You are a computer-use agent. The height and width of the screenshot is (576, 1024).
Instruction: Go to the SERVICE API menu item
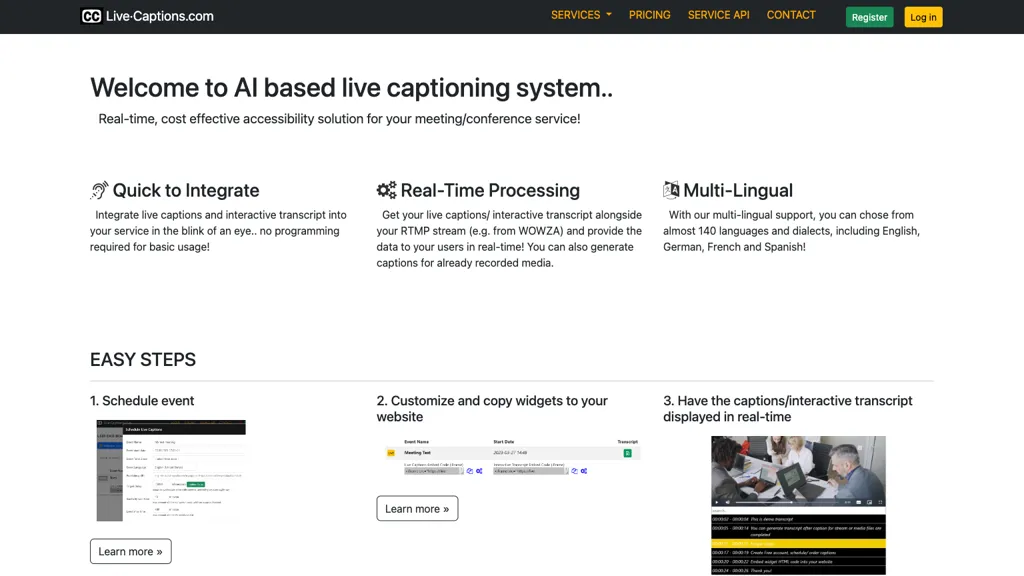tap(718, 15)
